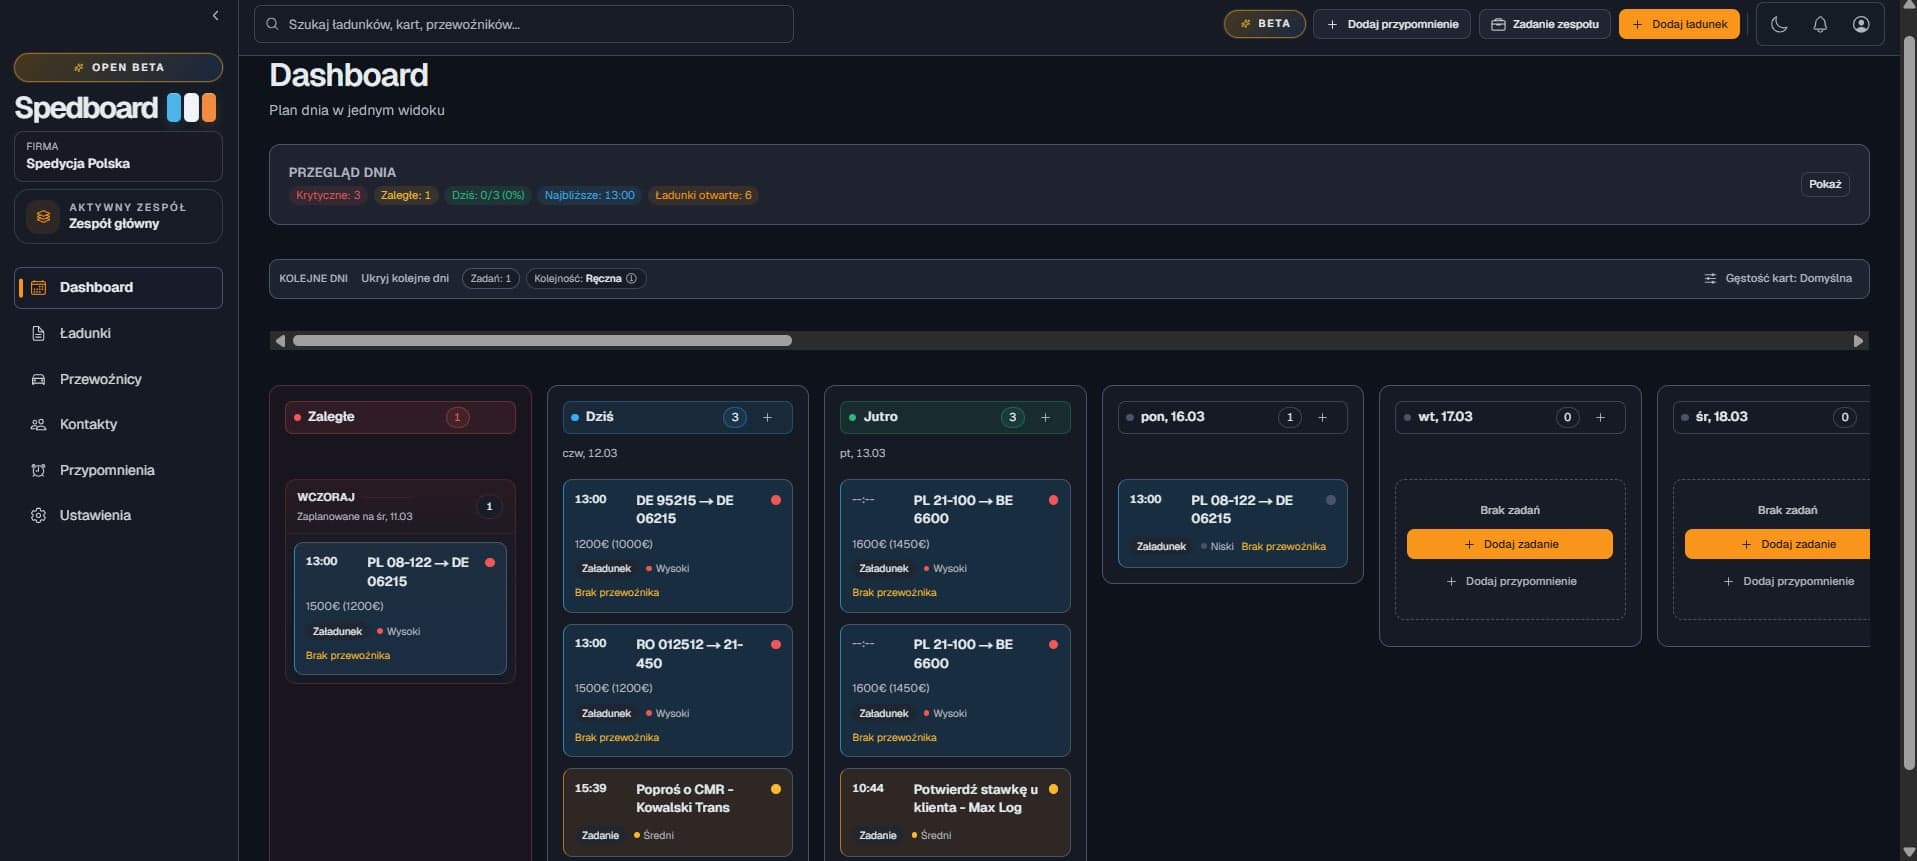Open the active team Zespół główny selector
This screenshot has width=1917, height=861.
point(118,216)
